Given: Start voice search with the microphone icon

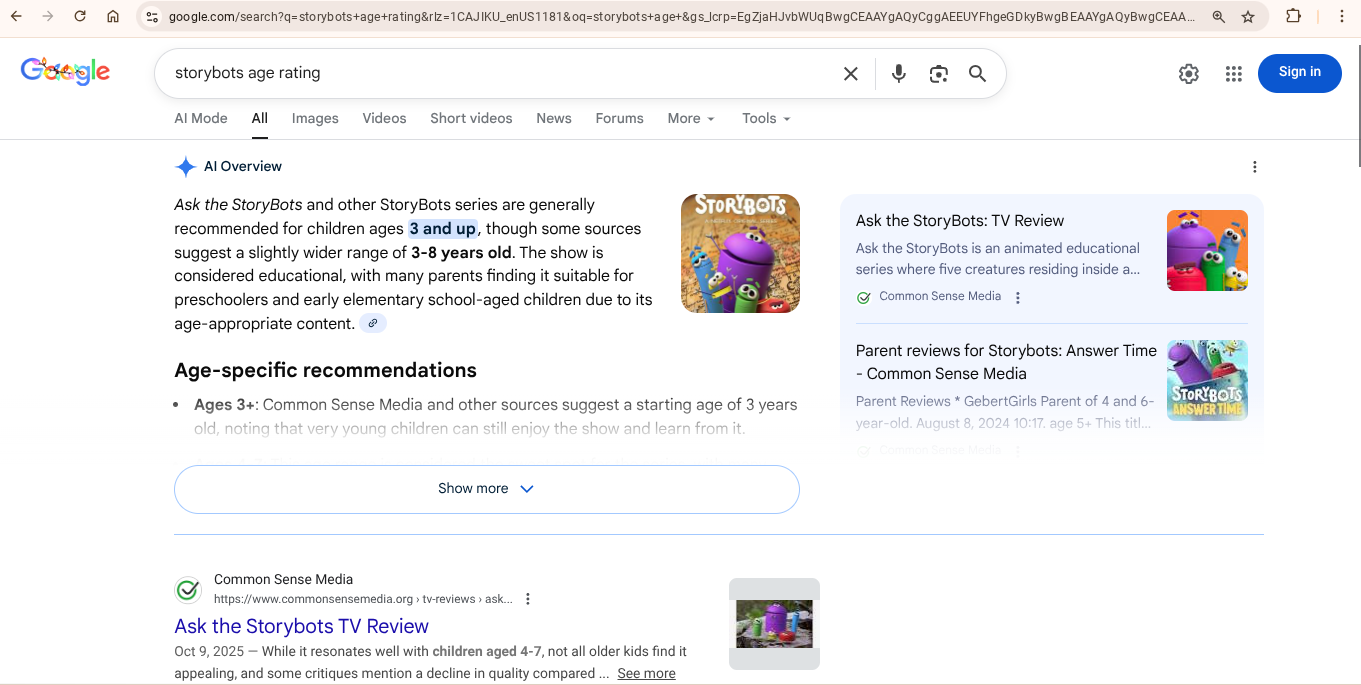Looking at the screenshot, I should (898, 74).
